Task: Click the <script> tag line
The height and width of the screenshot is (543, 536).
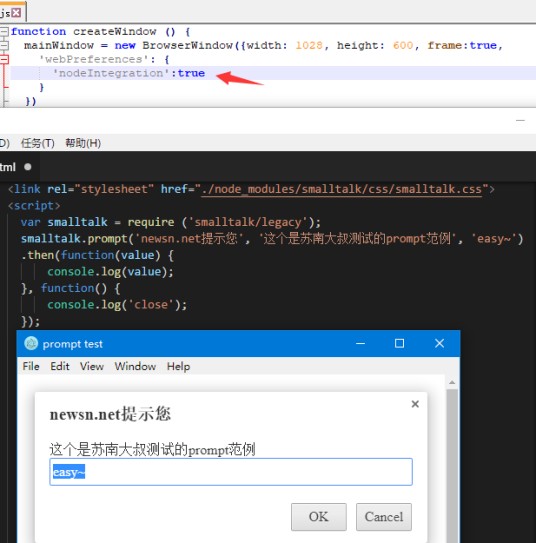Action: (34, 206)
